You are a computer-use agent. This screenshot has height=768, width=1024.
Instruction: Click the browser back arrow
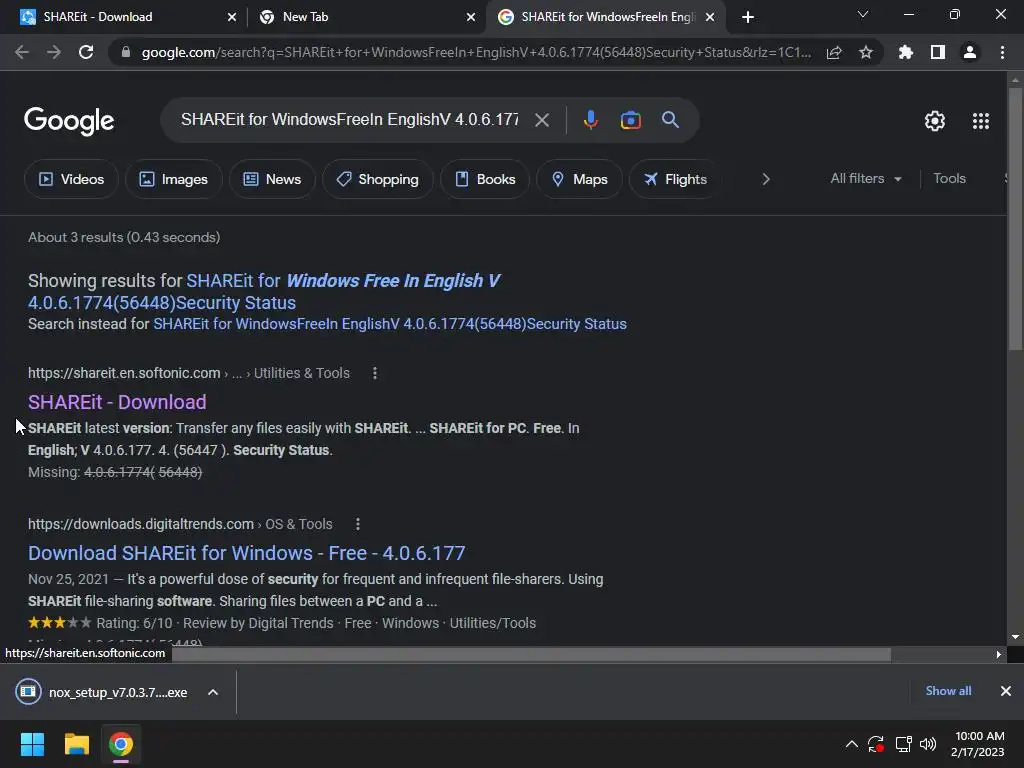22,52
